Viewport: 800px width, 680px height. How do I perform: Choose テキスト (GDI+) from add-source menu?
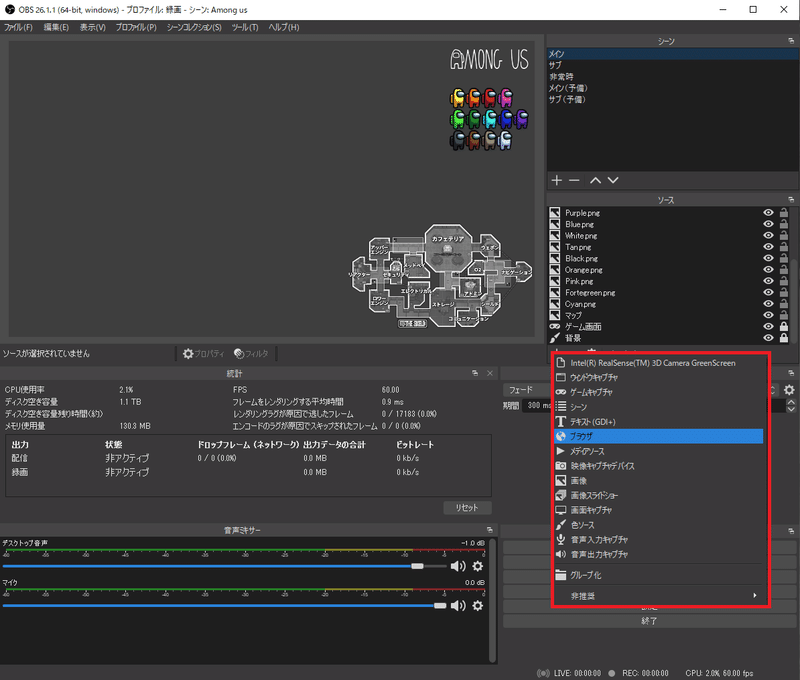[x=659, y=422]
